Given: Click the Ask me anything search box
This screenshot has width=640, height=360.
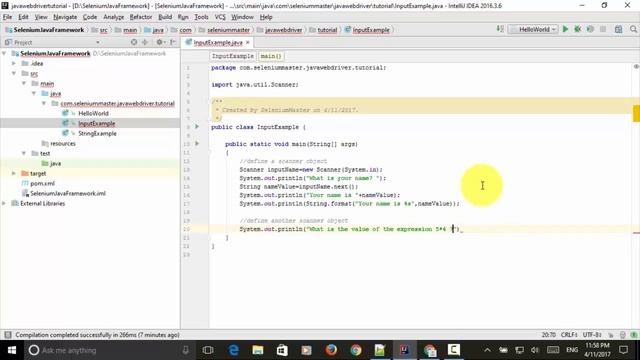Looking at the screenshot, I should 110,350.
